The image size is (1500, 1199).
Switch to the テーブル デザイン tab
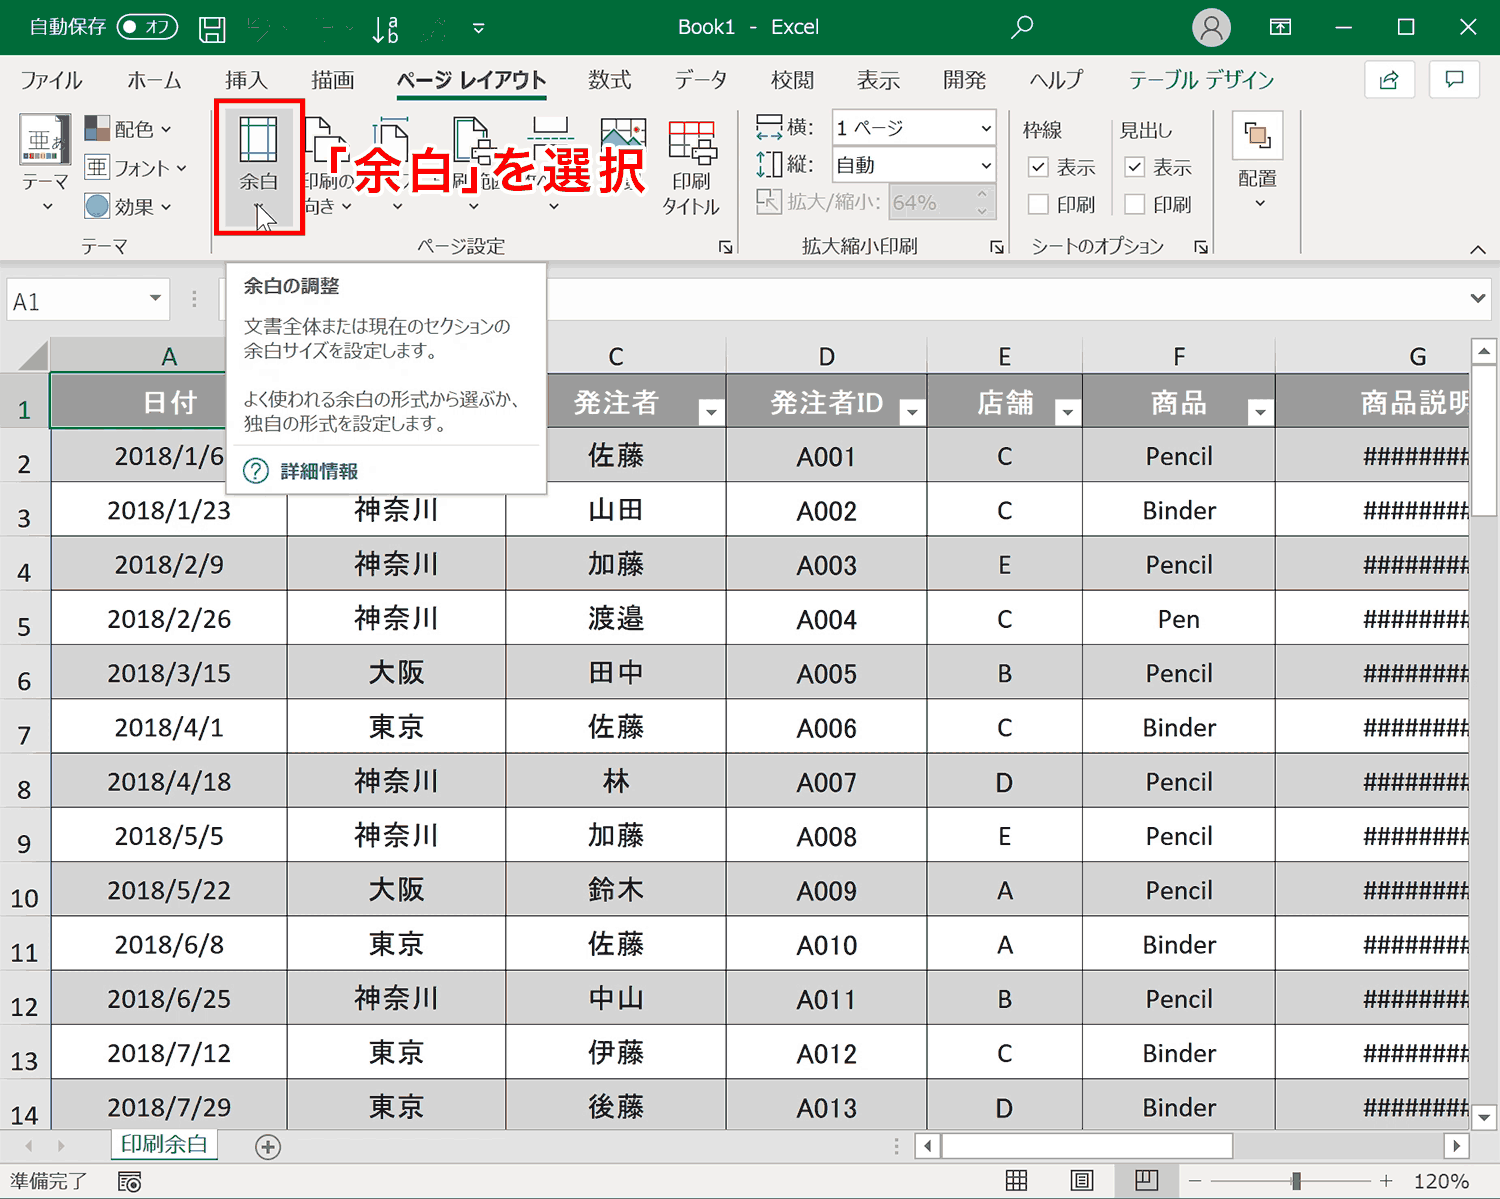pos(1202,80)
